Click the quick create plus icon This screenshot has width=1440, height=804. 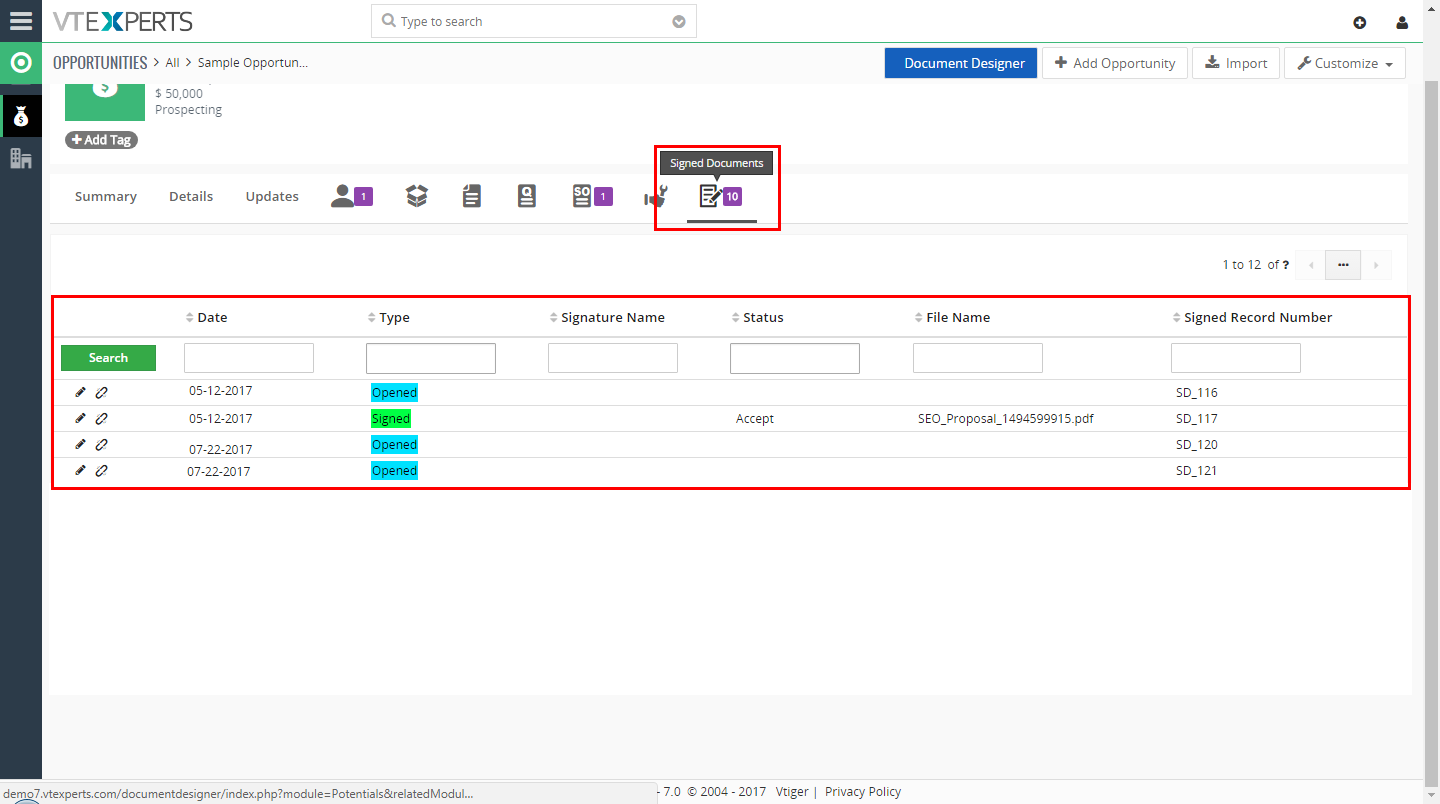[1359, 22]
